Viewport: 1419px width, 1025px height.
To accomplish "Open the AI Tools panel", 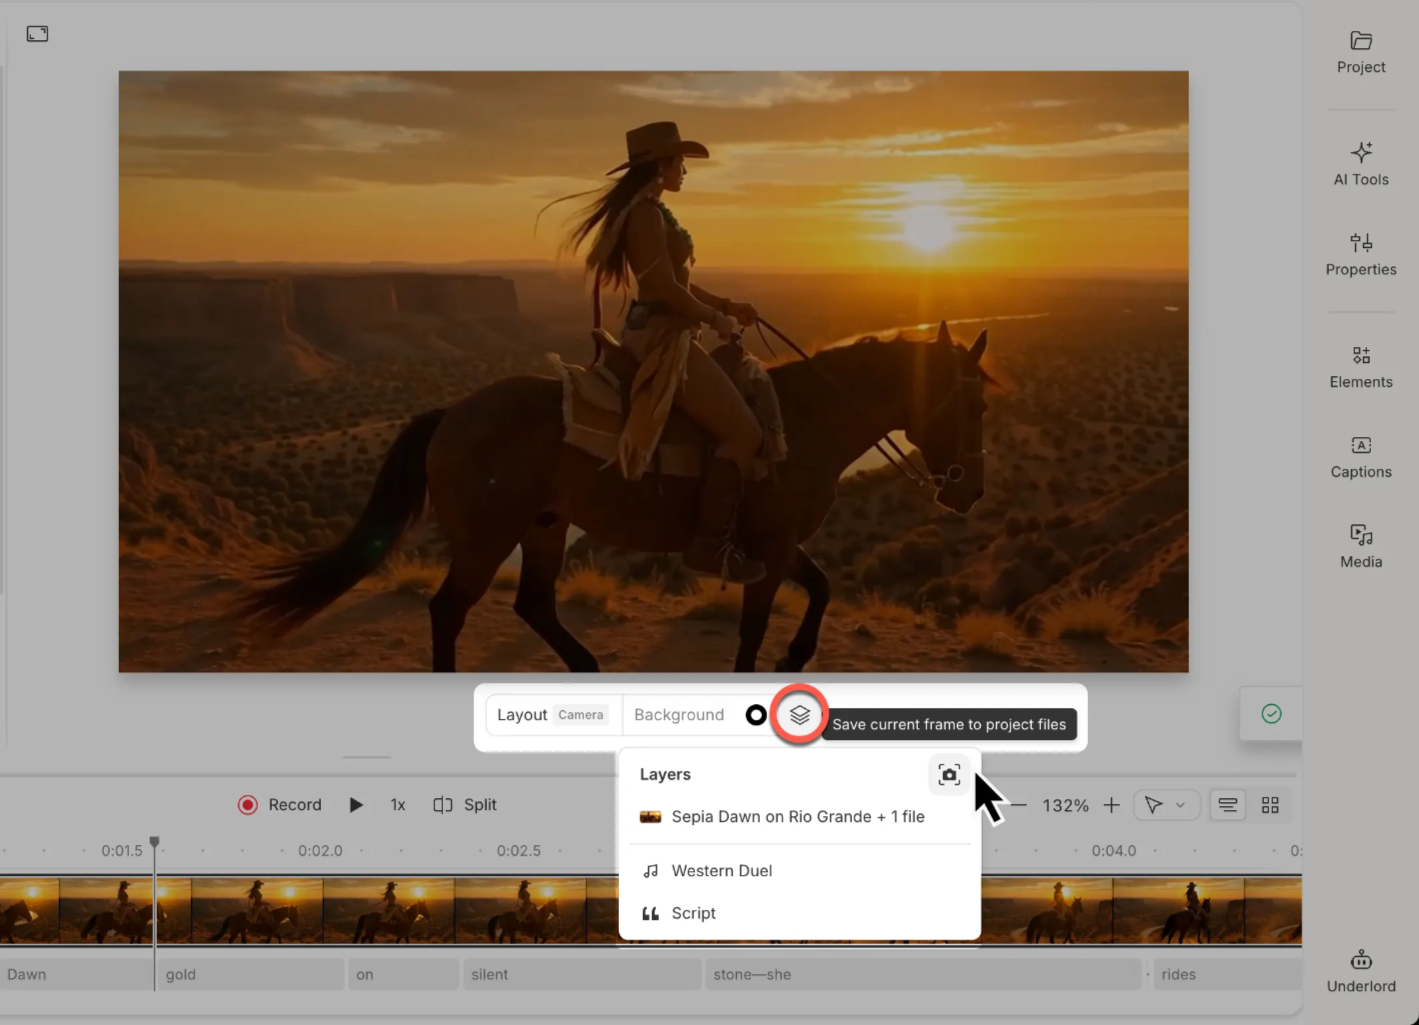I will [1360, 163].
